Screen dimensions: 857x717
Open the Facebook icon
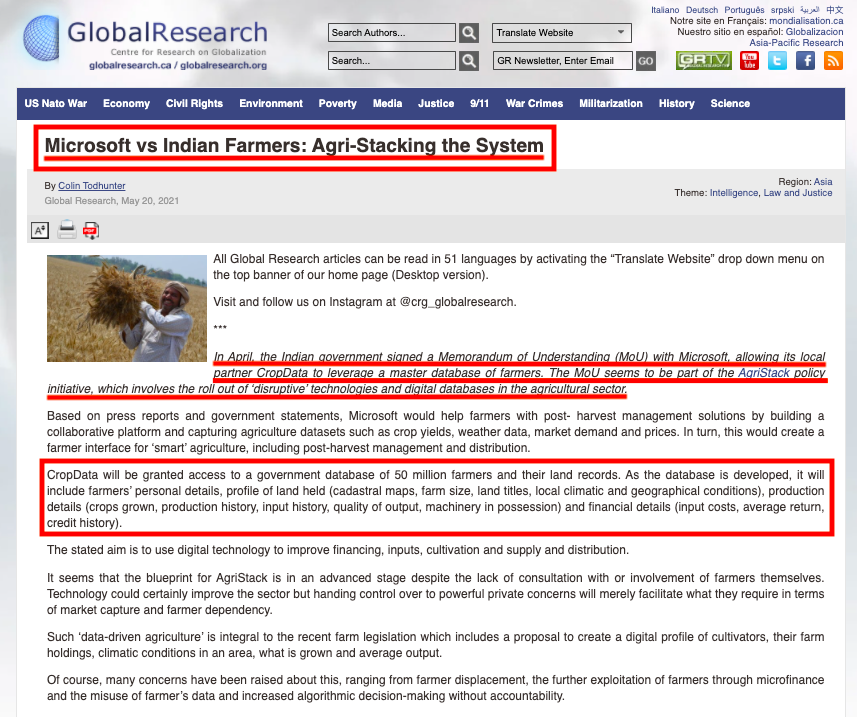pyautogui.click(x=806, y=60)
